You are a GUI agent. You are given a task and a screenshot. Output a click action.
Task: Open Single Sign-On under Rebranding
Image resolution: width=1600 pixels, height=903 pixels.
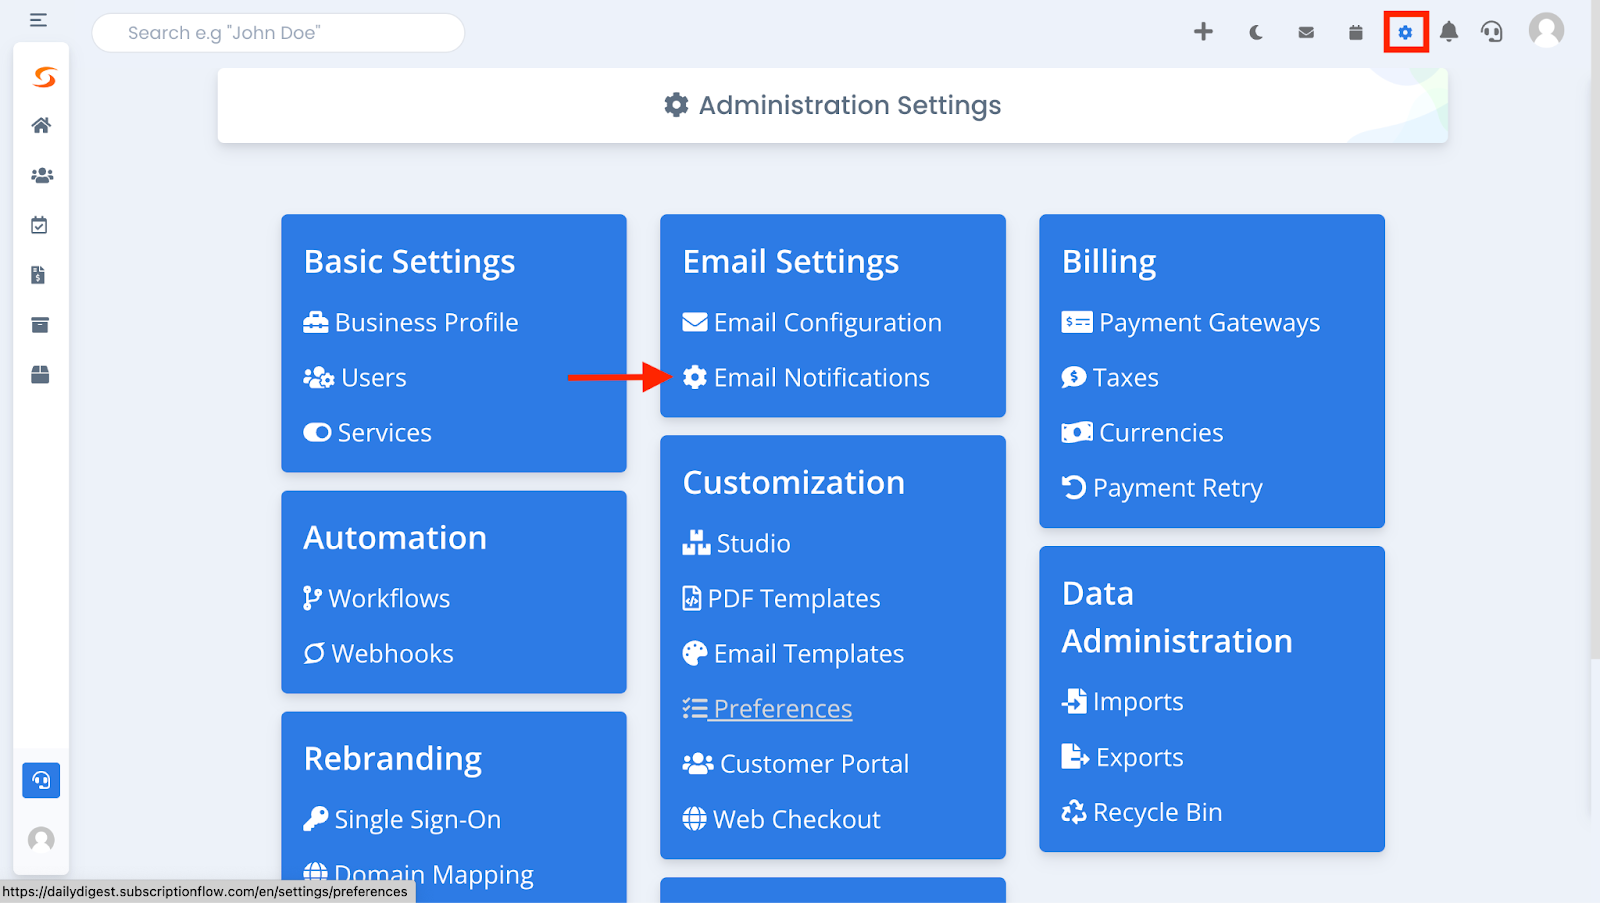click(402, 819)
